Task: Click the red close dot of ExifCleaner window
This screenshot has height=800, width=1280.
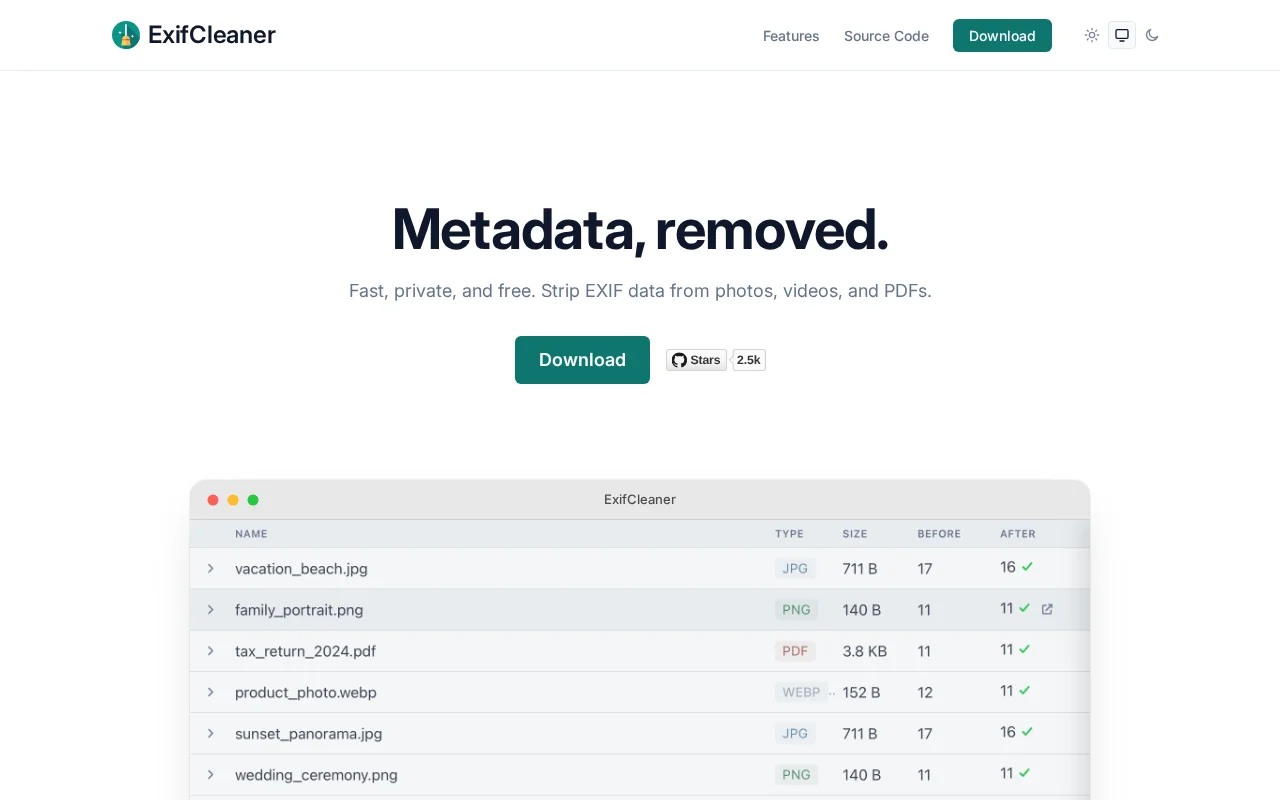Action: click(213, 500)
